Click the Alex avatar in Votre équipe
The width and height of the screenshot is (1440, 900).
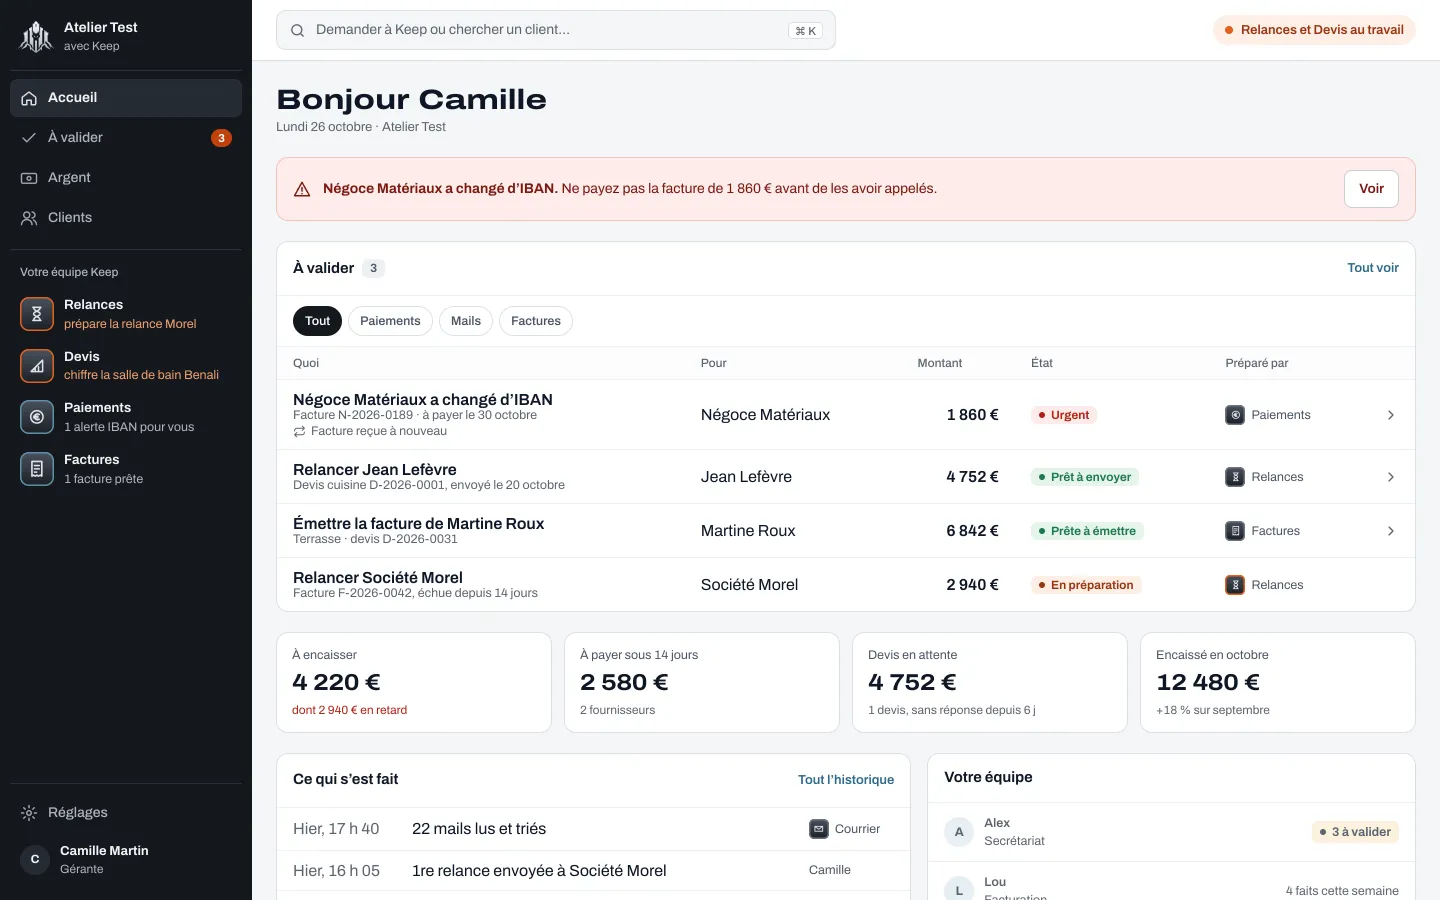click(x=959, y=832)
